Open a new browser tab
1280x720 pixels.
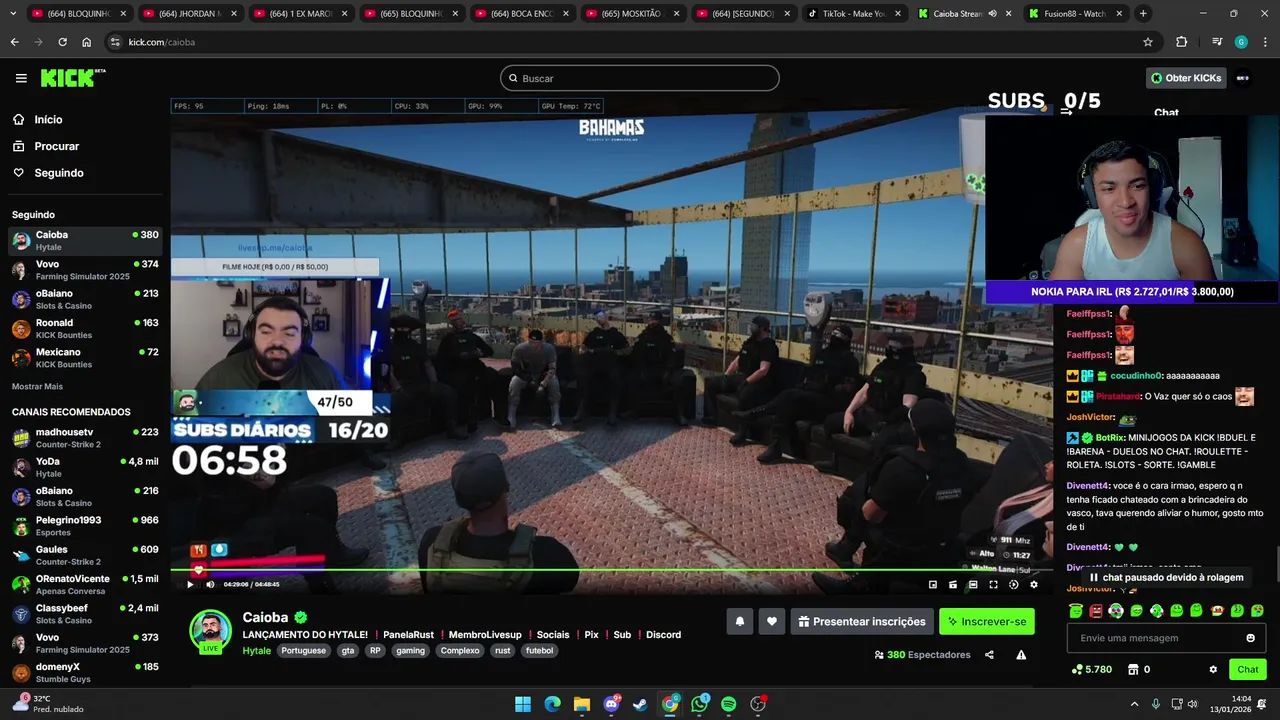point(1143,14)
